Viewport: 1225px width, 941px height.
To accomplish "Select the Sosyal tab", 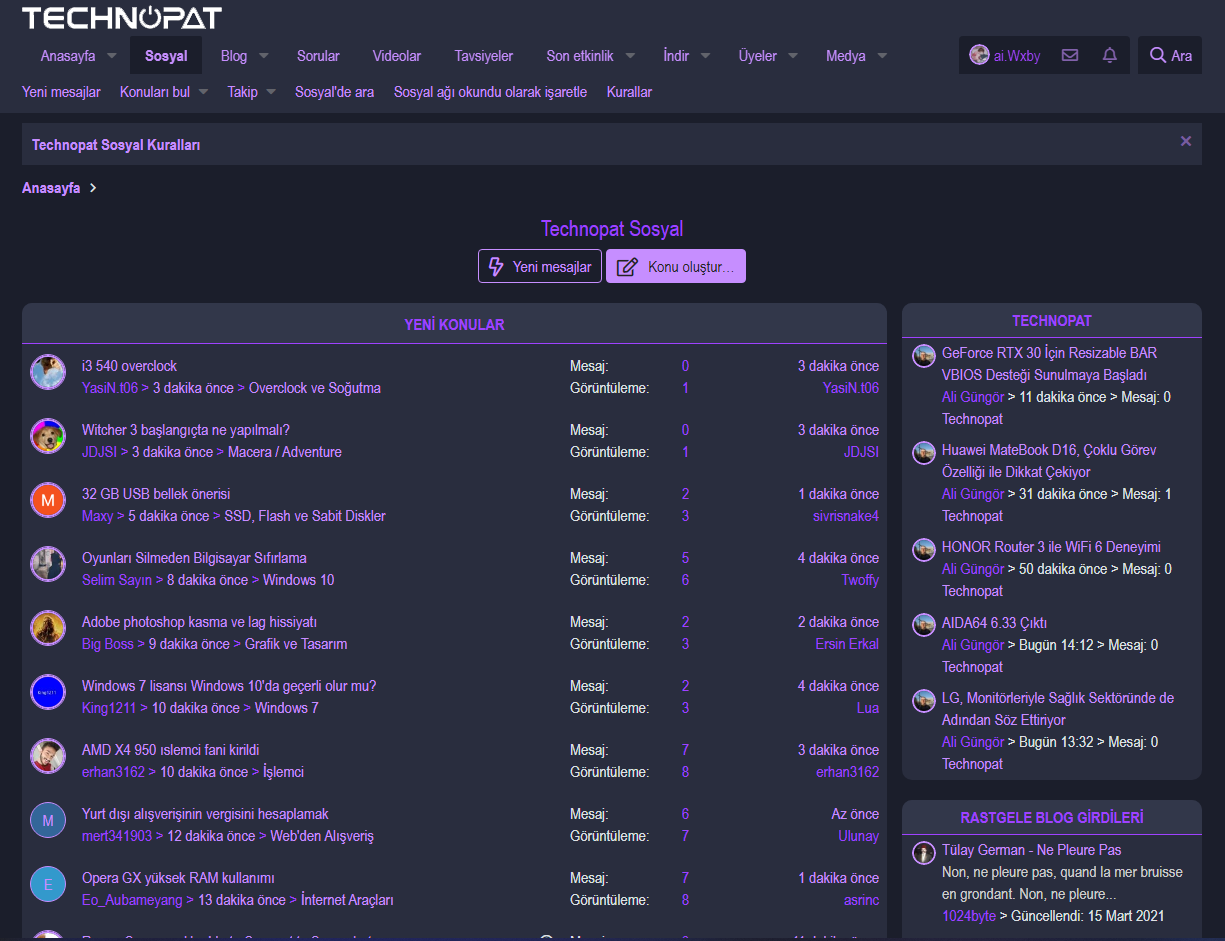I will point(166,56).
